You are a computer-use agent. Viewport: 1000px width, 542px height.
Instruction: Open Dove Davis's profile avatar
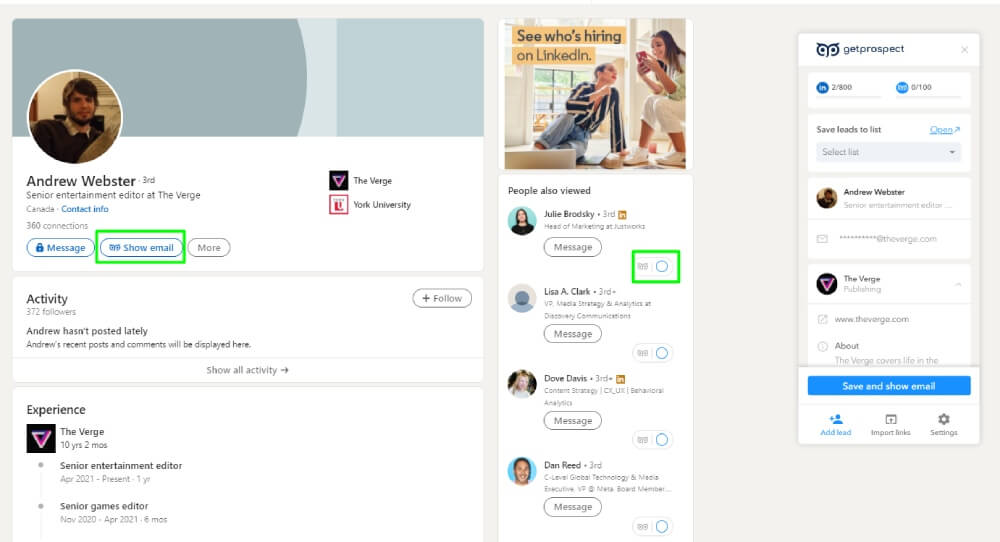[522, 384]
